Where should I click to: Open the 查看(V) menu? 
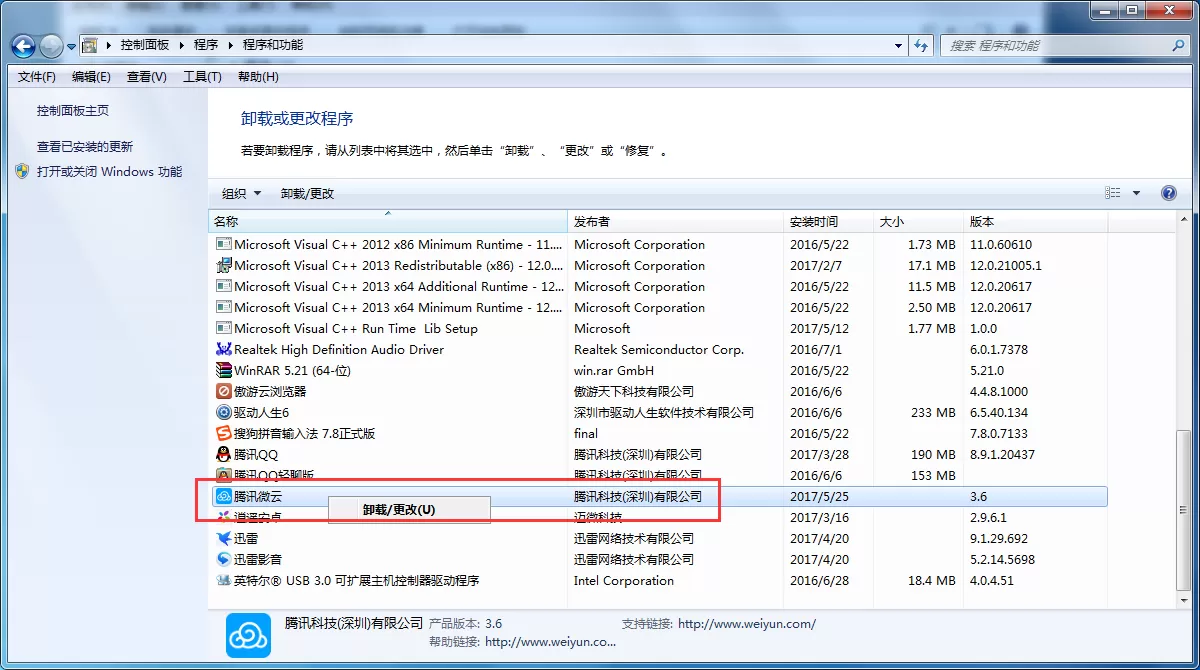click(147, 77)
